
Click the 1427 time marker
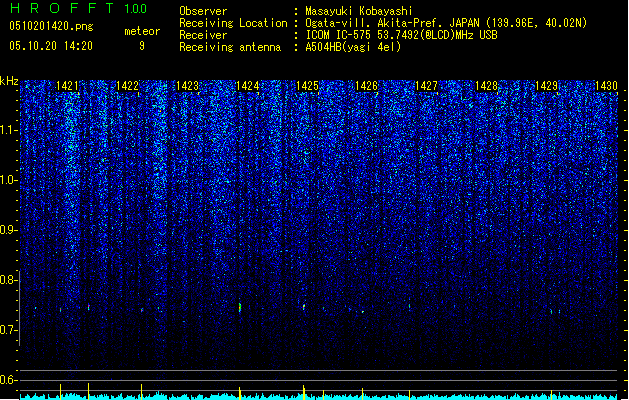point(426,86)
